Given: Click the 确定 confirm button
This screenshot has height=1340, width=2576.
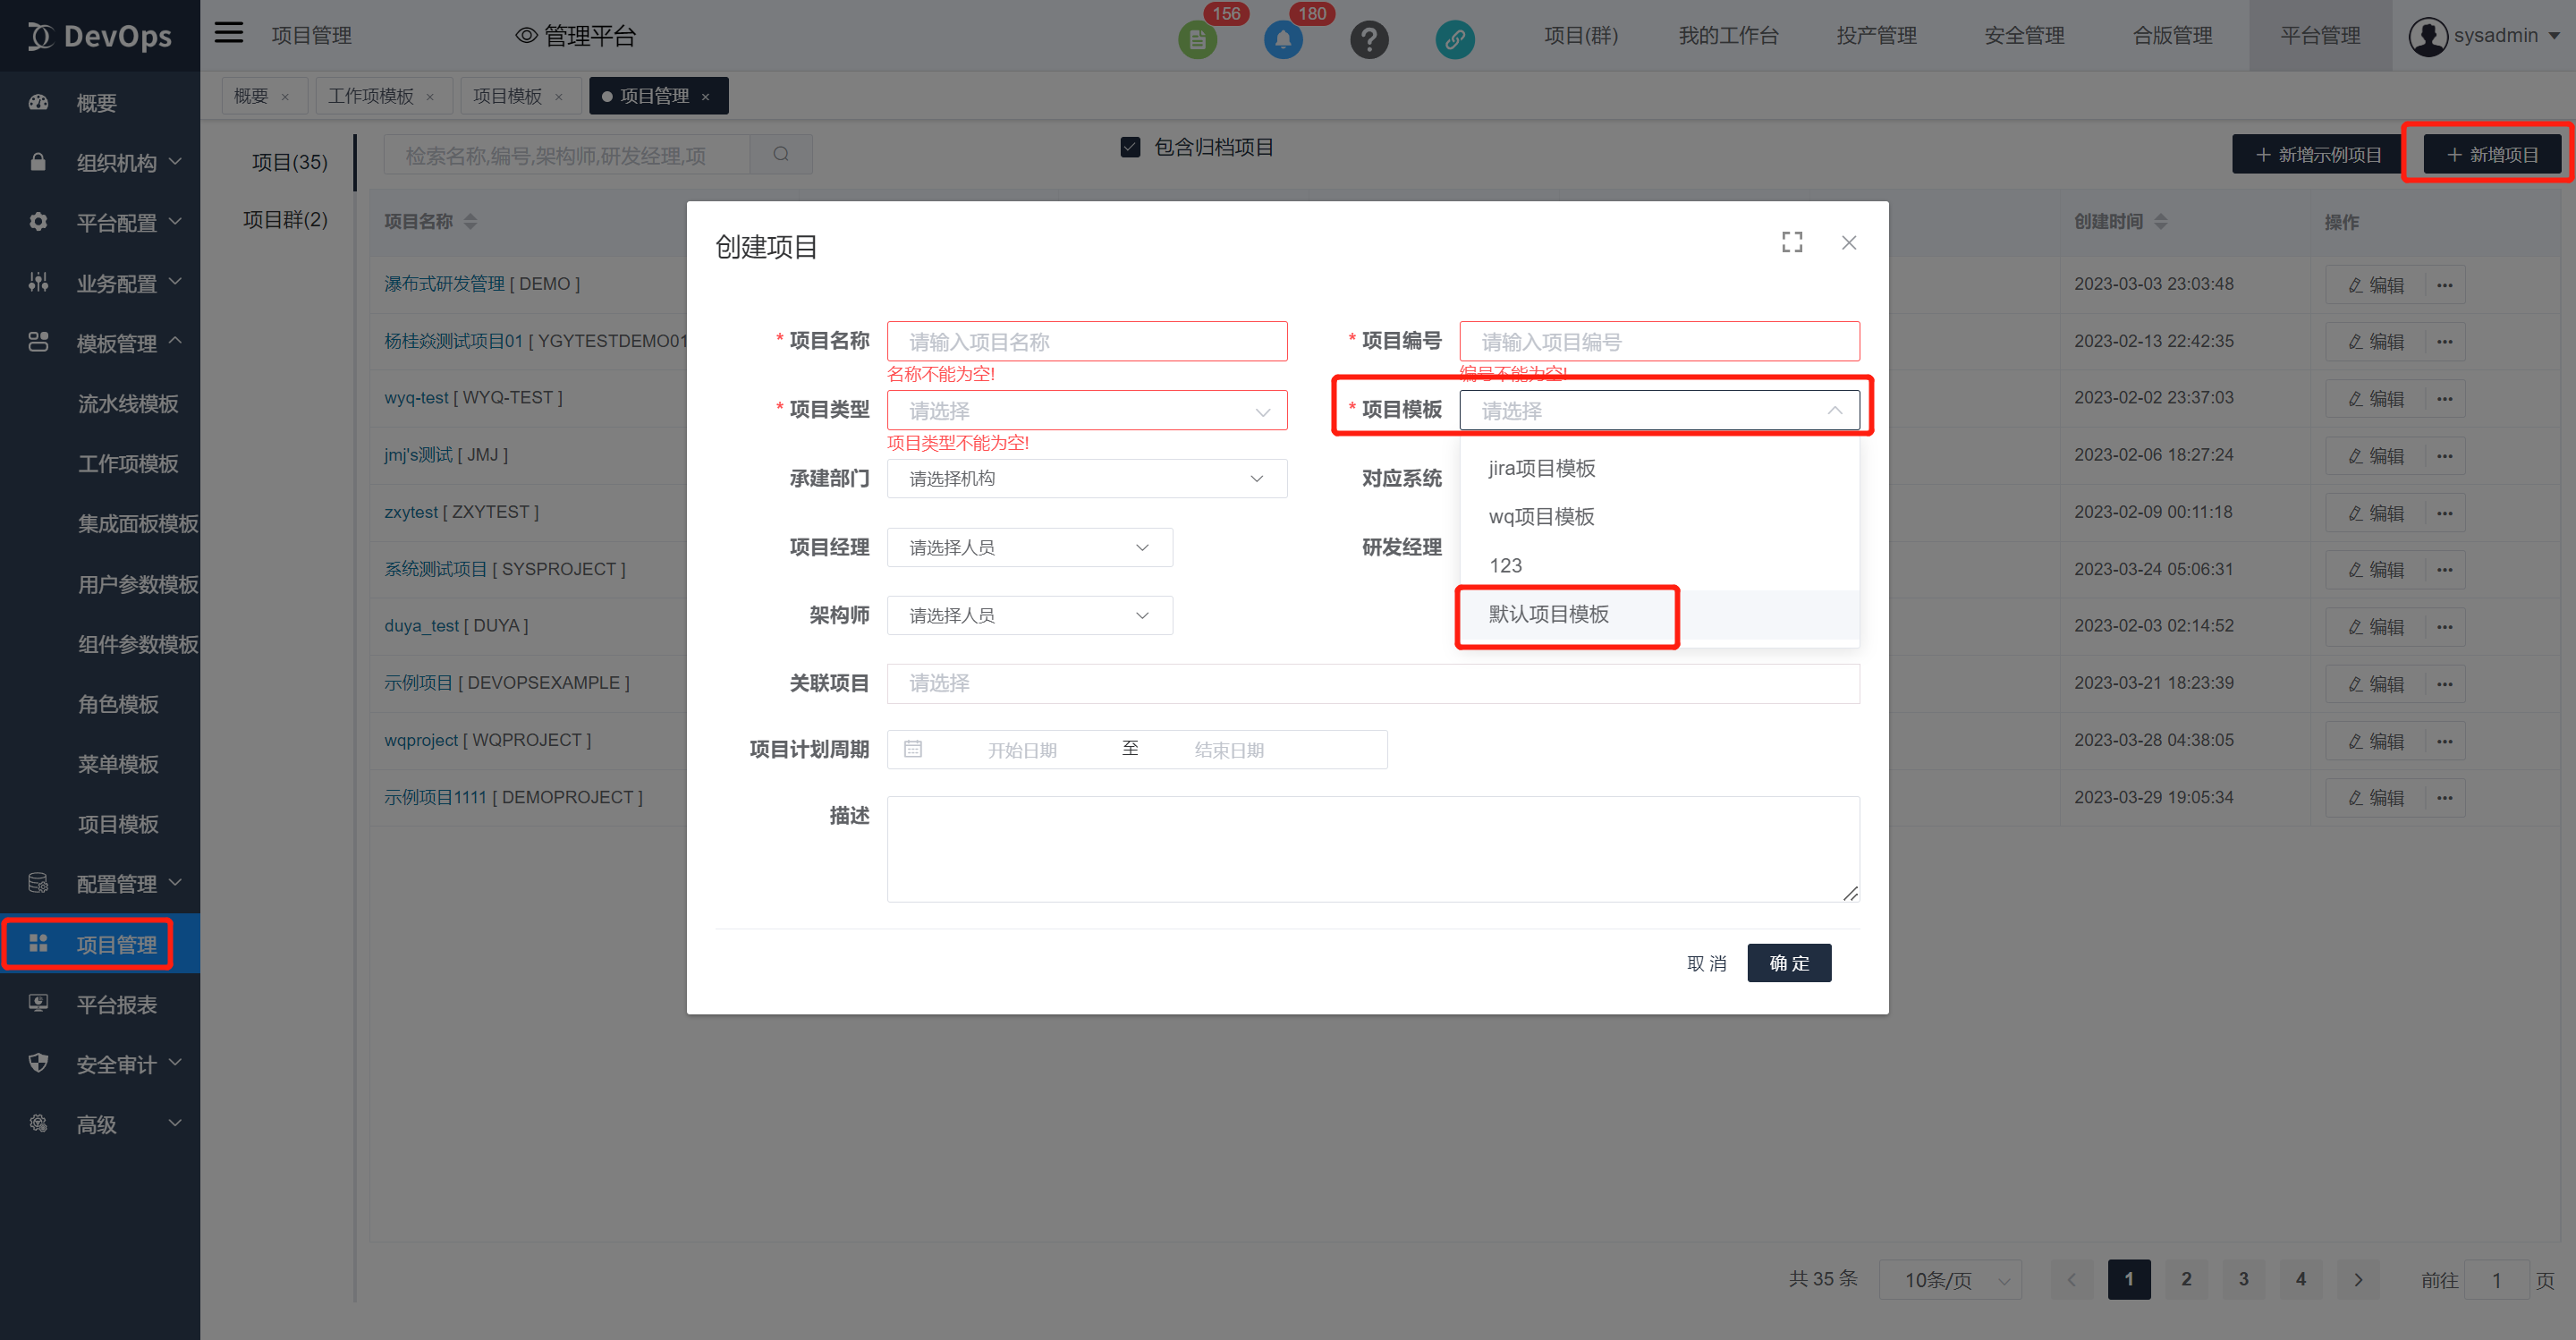Looking at the screenshot, I should tap(1788, 962).
